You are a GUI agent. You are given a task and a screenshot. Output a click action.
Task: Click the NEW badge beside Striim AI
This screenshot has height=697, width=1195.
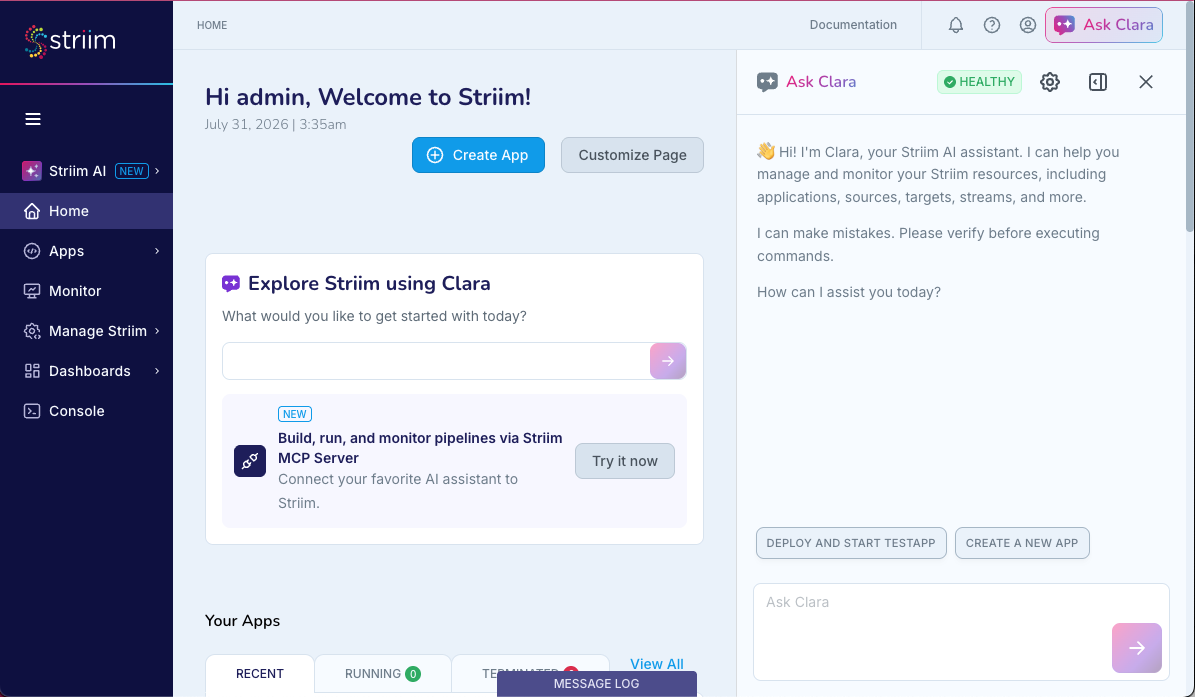pyautogui.click(x=132, y=171)
